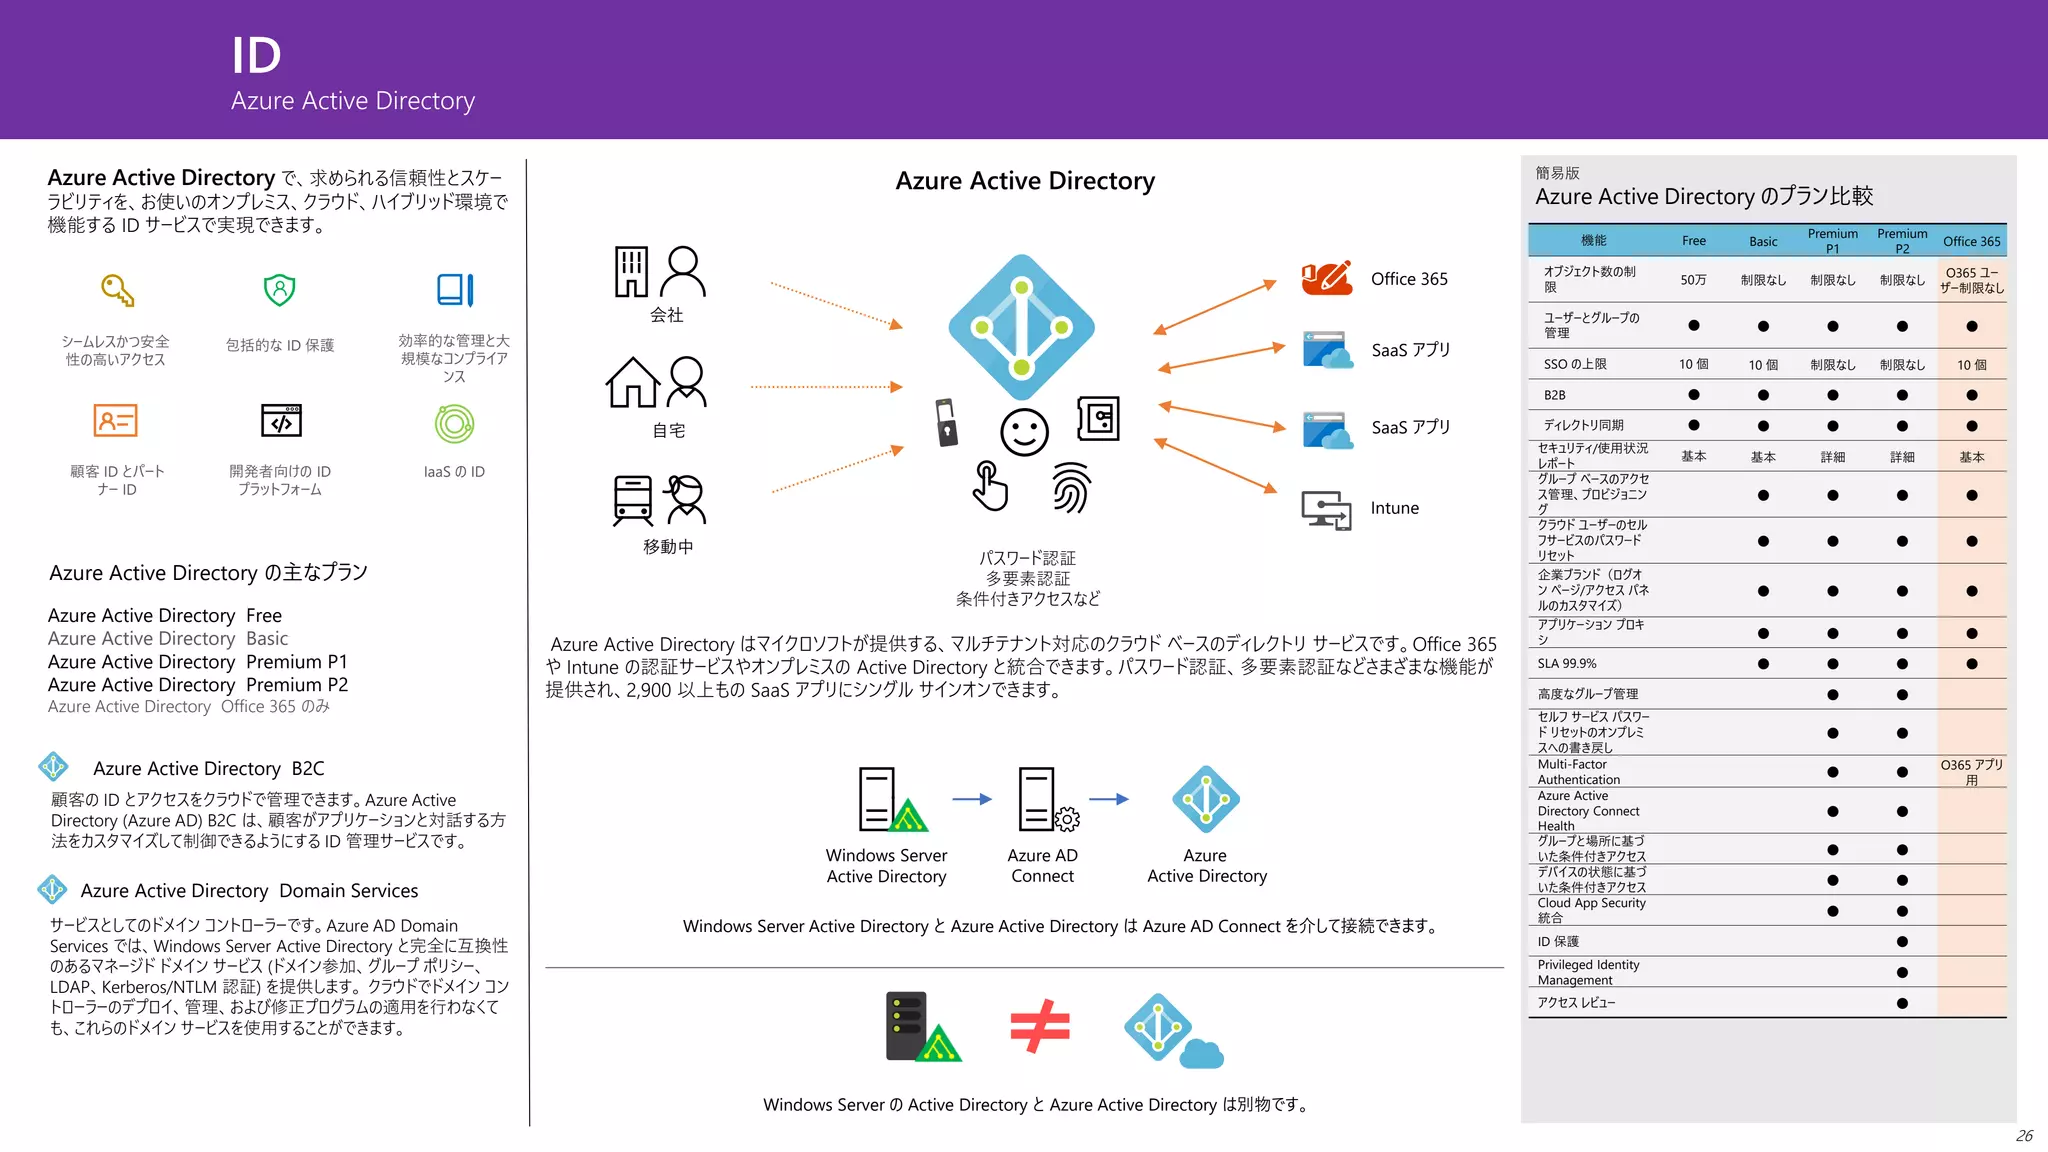
Task: Click the Azure Active Directory のプラン比較 title
Action: click(1704, 196)
